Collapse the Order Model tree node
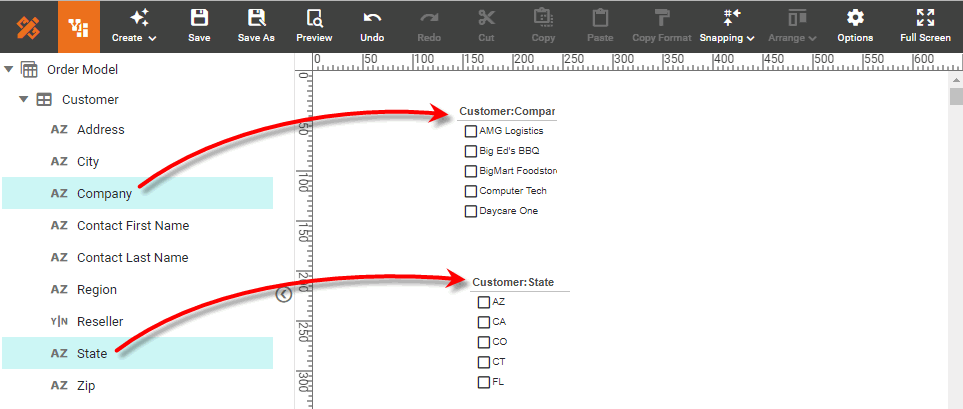This screenshot has width=963, height=409. point(9,69)
